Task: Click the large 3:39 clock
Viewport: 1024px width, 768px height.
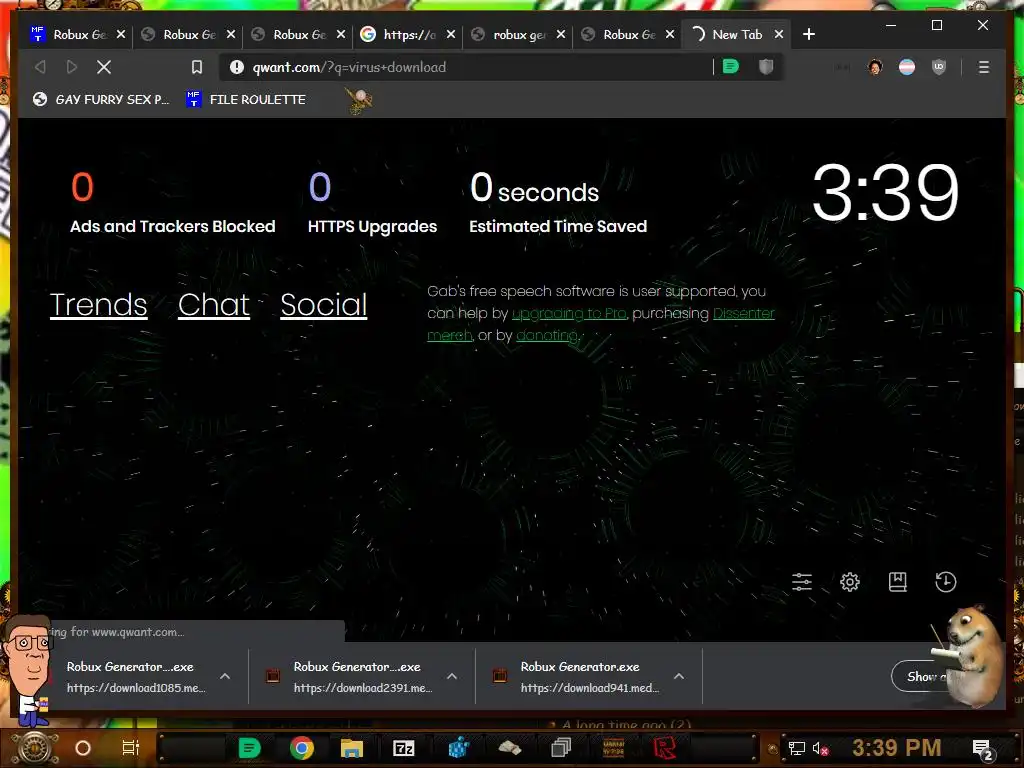Action: pyautogui.click(x=885, y=192)
